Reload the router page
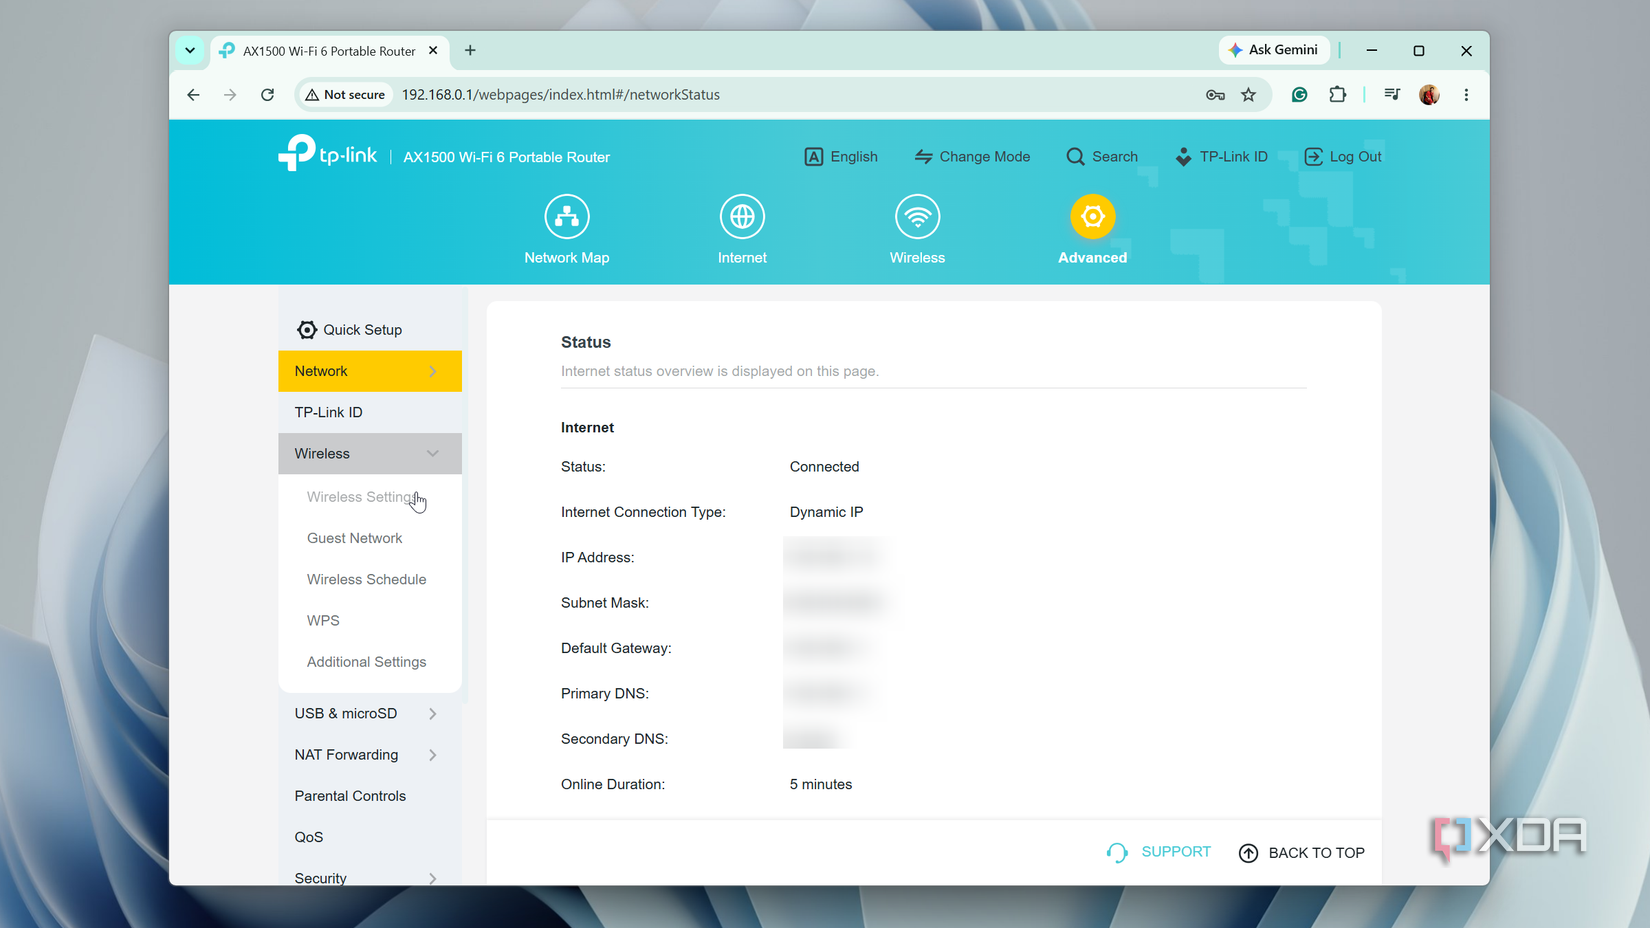1650x928 pixels. (x=267, y=95)
